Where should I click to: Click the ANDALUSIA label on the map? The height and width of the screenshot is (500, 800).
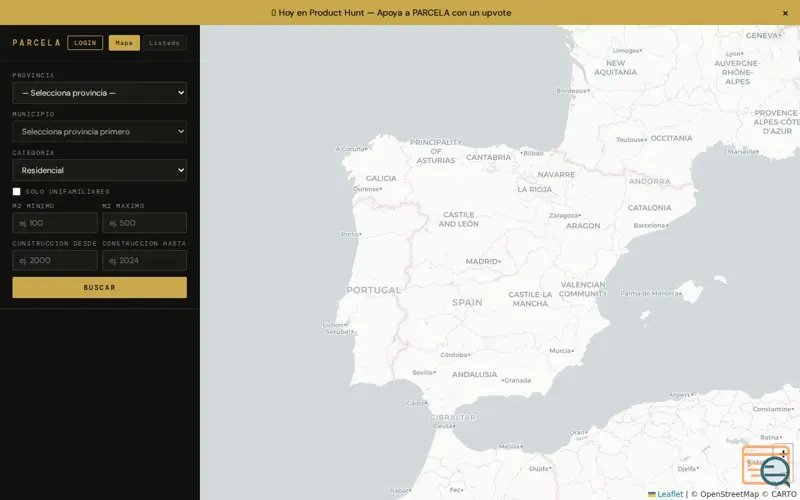474,374
